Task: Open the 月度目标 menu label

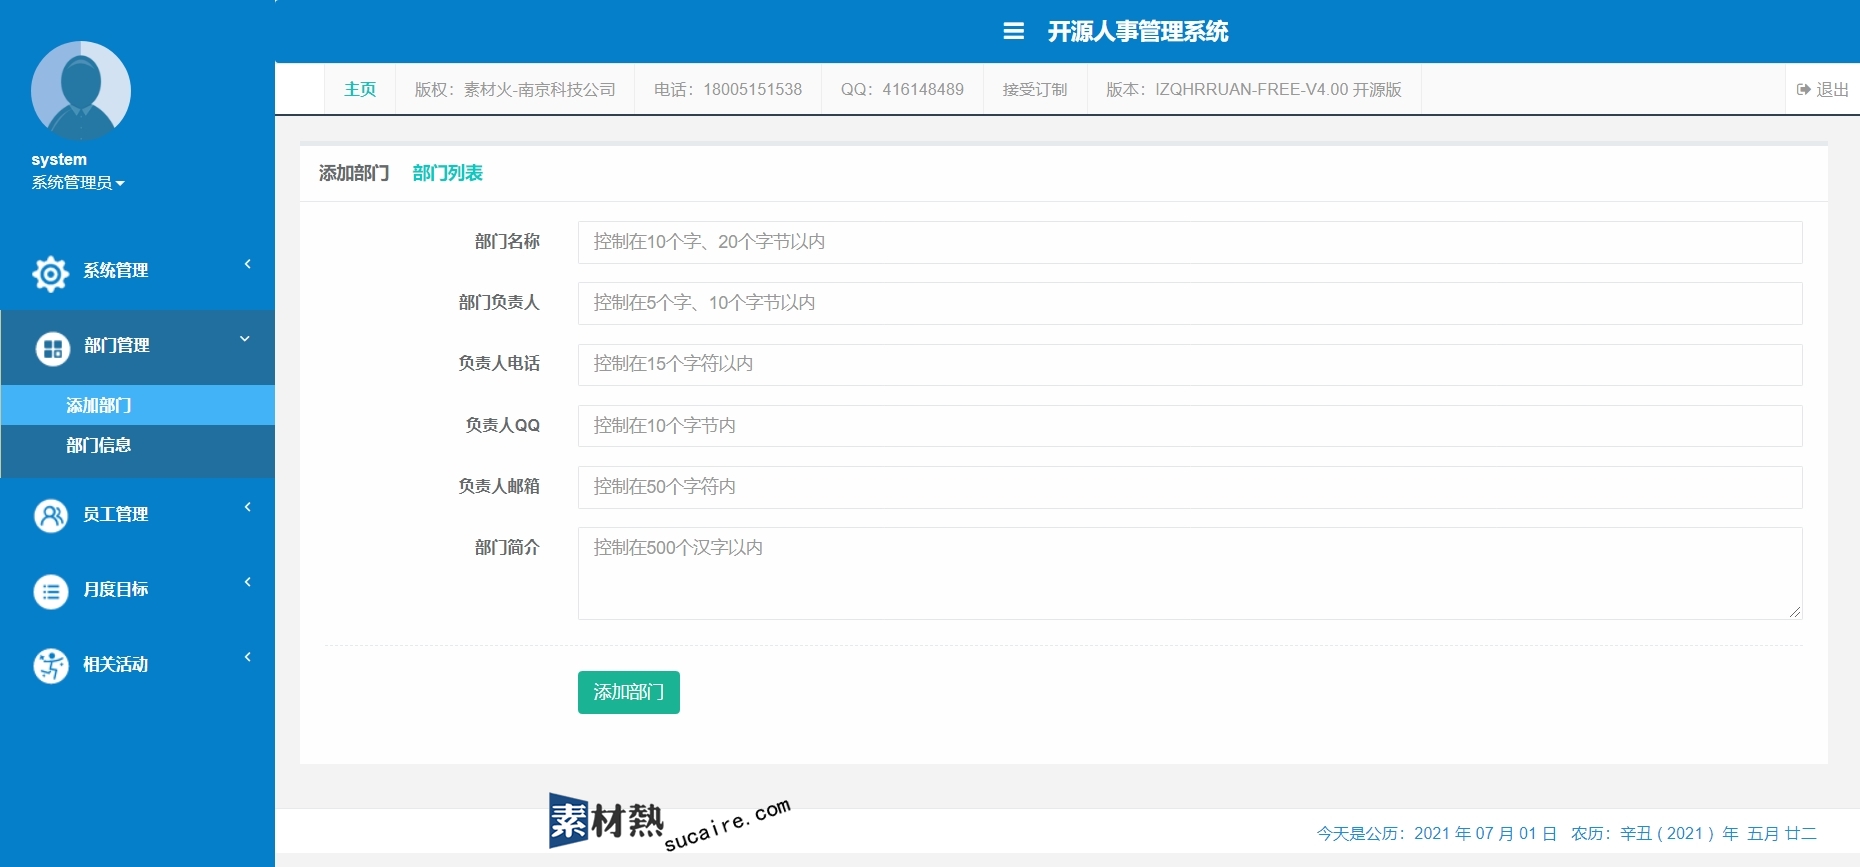Action: coord(116,589)
